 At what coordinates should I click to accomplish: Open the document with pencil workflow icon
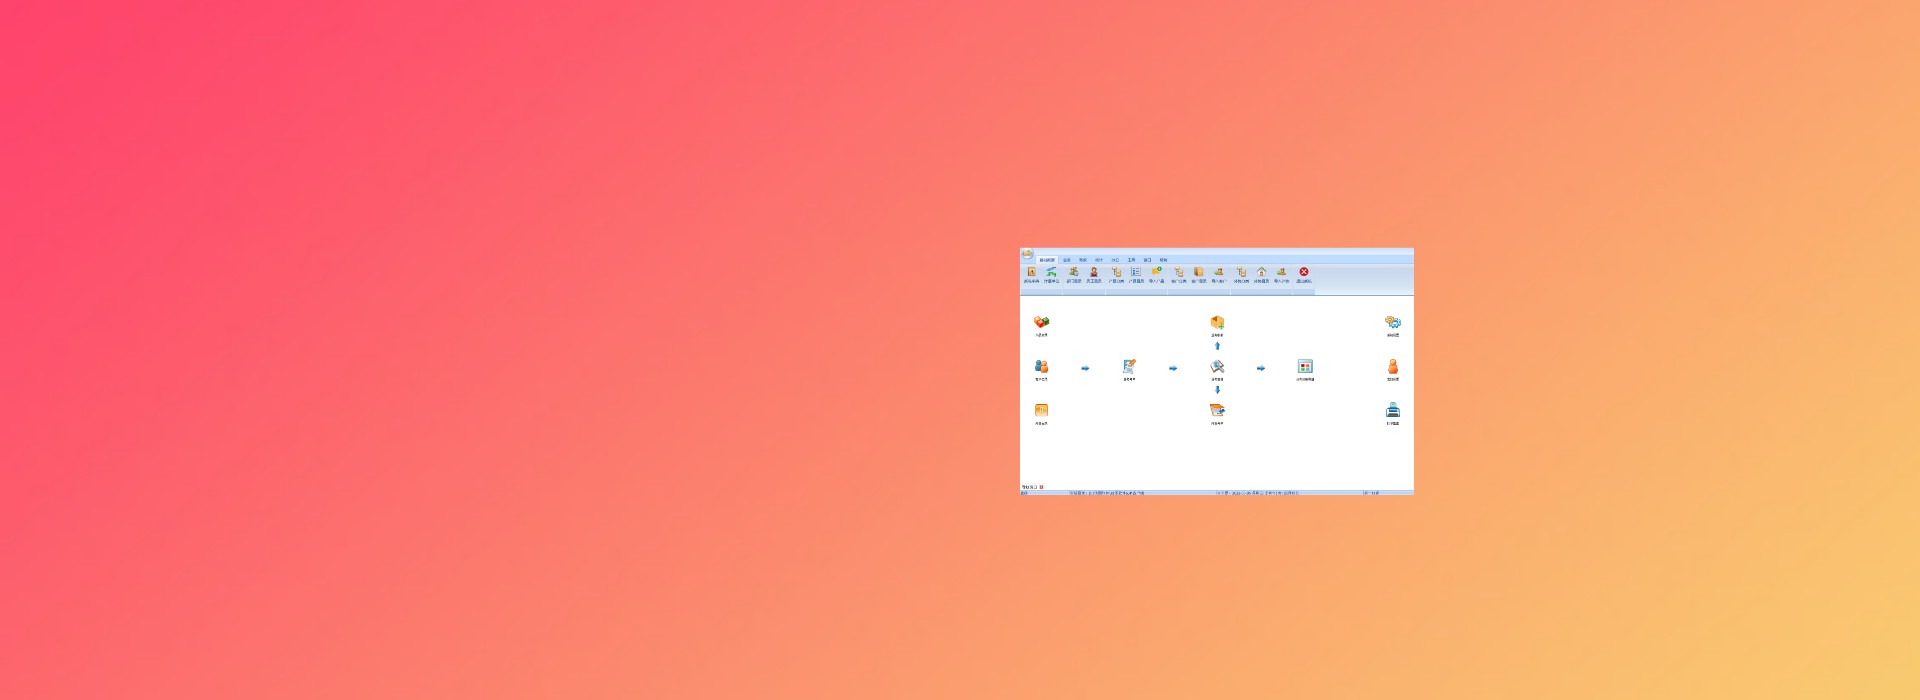click(x=1129, y=369)
